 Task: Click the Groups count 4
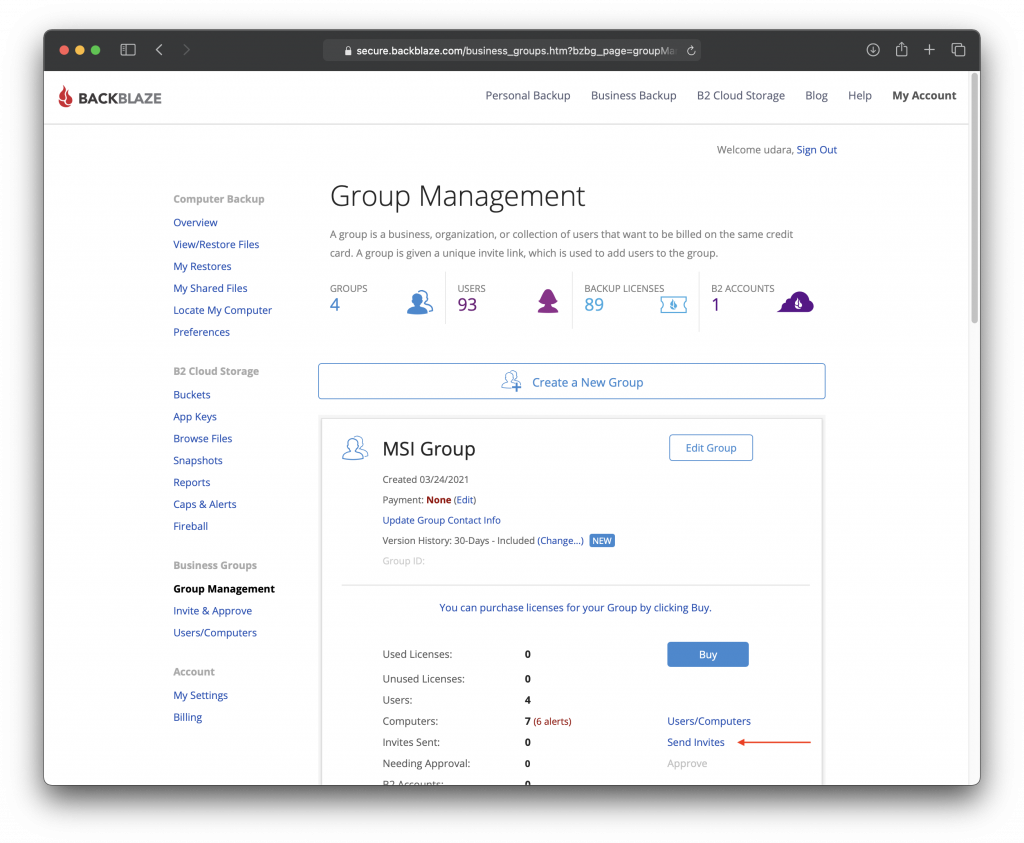335,304
